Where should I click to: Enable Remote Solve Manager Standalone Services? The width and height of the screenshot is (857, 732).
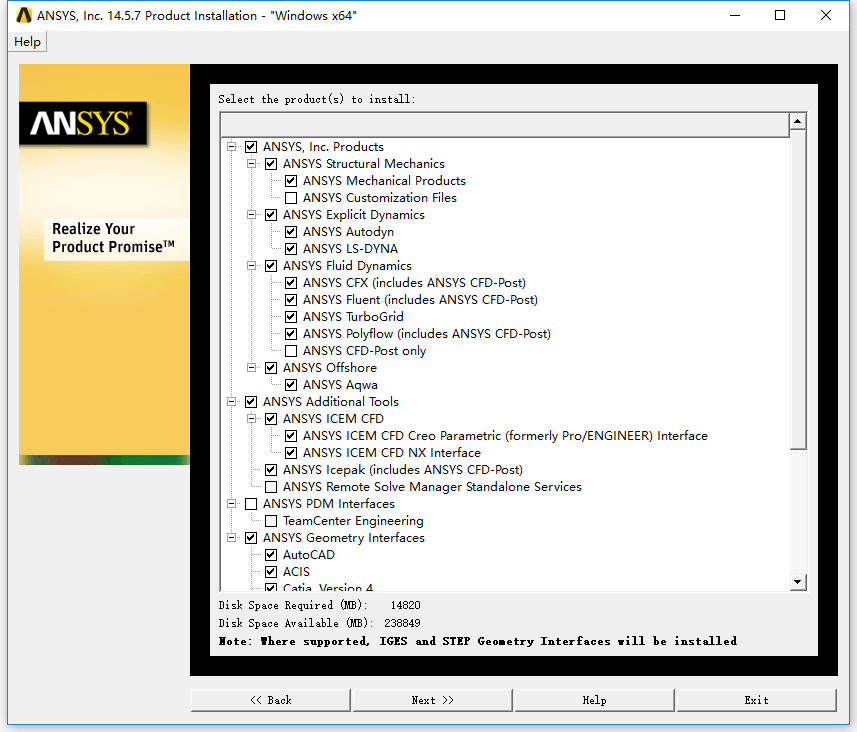(271, 487)
